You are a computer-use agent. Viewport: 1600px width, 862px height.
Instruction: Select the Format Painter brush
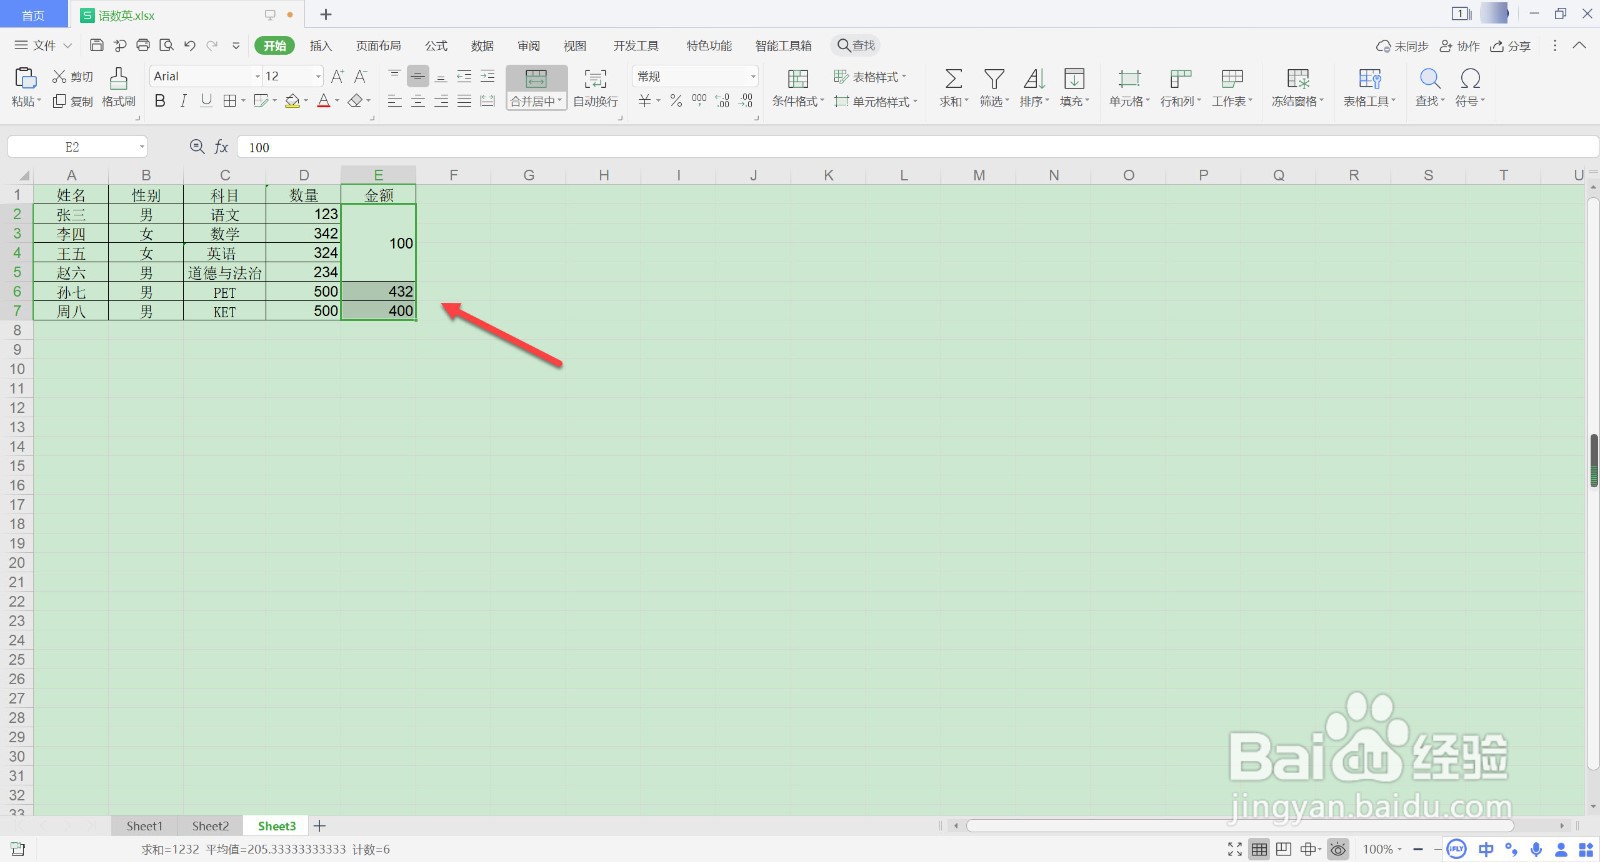[x=118, y=78]
